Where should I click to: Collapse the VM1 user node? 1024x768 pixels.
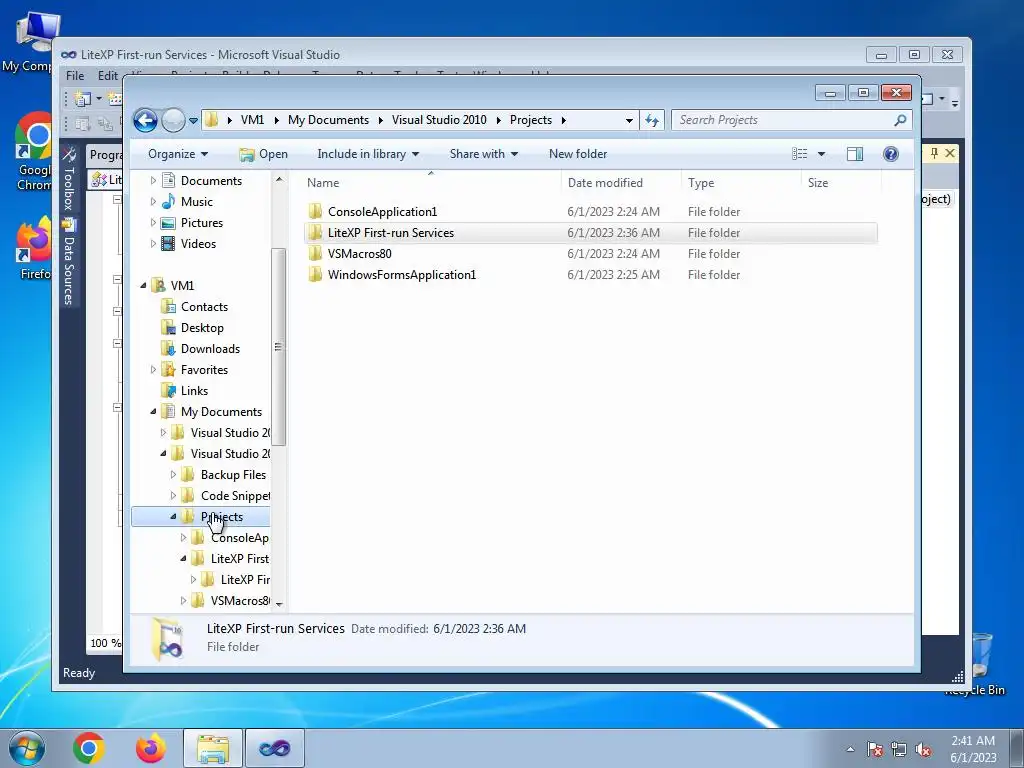(x=143, y=285)
